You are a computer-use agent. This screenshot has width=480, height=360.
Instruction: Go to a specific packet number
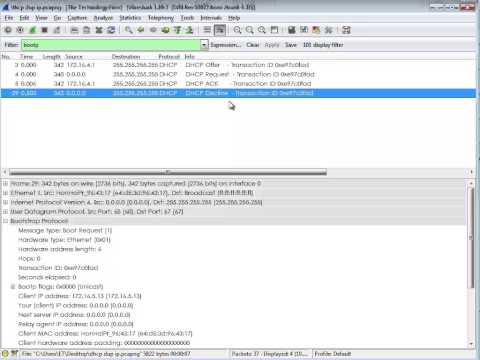[165, 30]
